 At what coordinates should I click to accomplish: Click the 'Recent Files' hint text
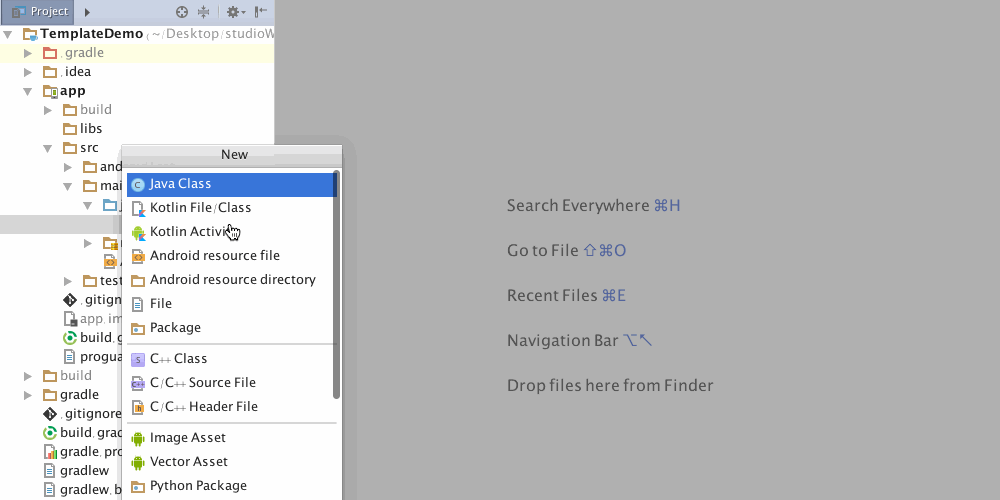(552, 295)
